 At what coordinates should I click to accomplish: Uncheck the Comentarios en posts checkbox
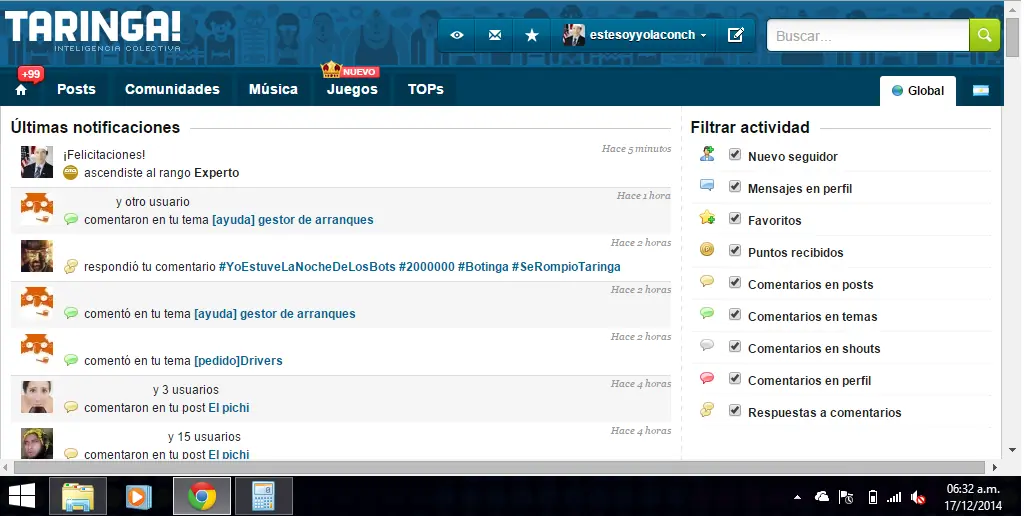[735, 283]
